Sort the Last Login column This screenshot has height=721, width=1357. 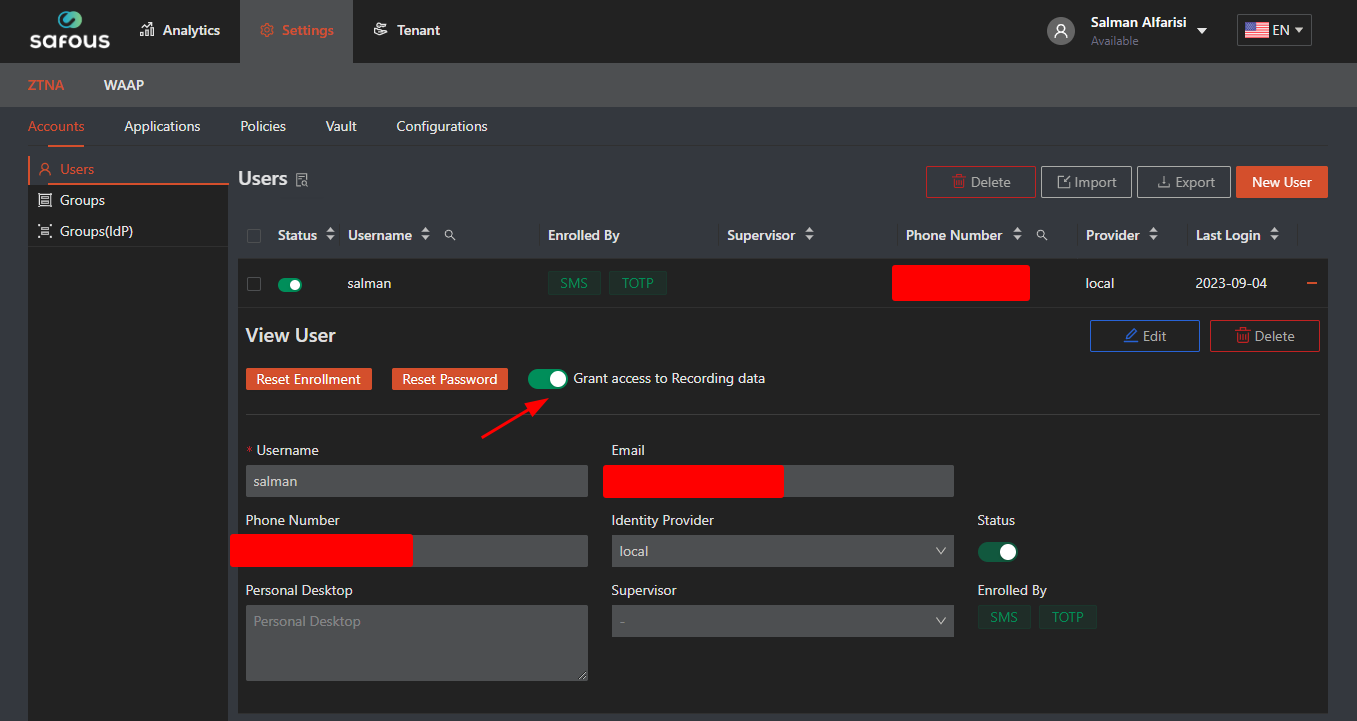[x=1274, y=235]
